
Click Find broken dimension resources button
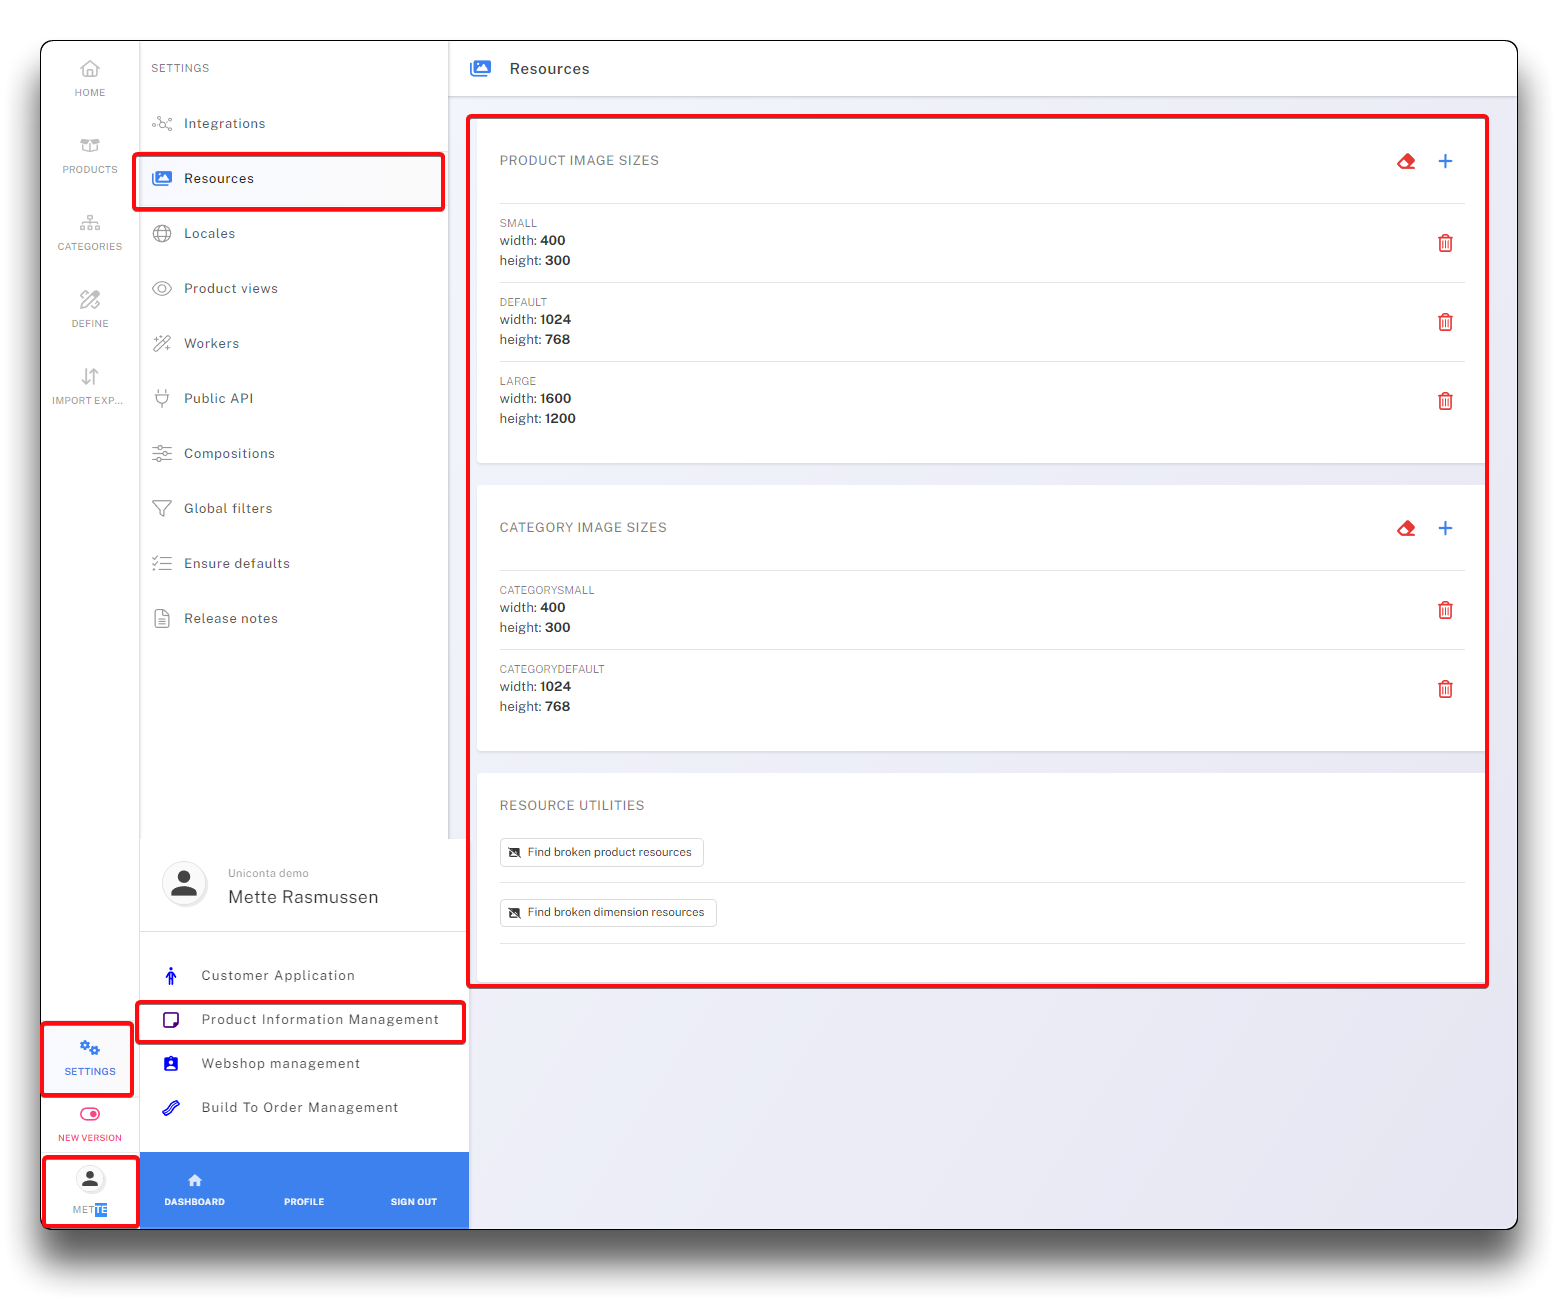(608, 913)
